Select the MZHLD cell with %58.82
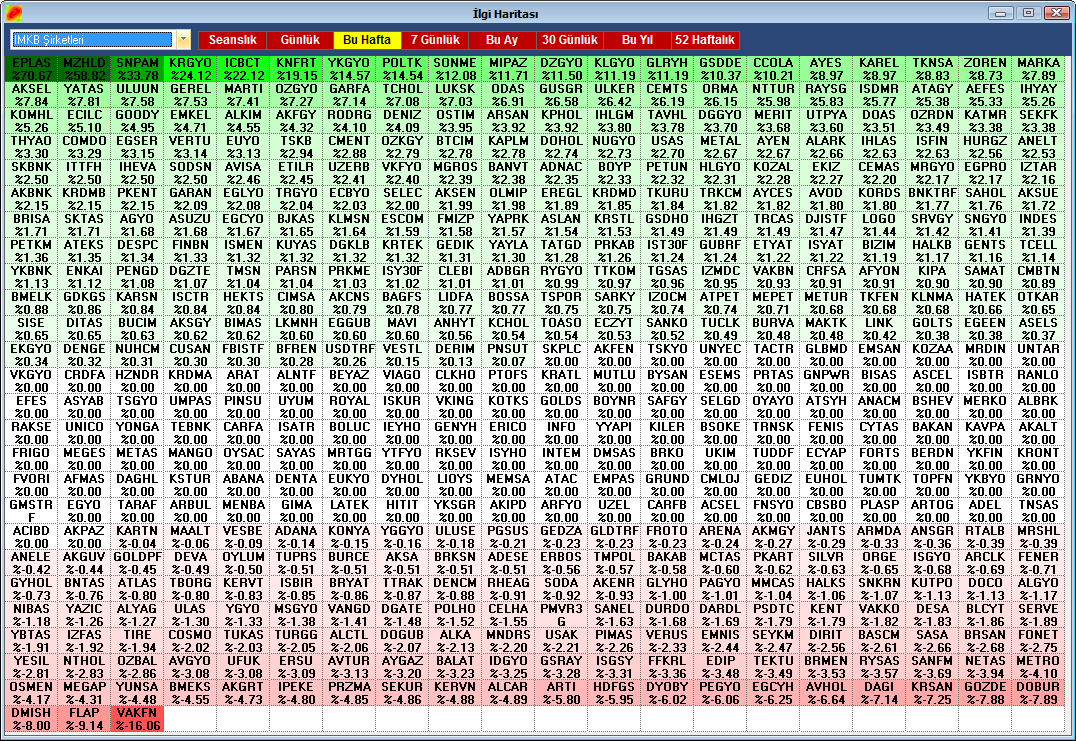This screenshot has height=741, width=1076. click(84, 69)
